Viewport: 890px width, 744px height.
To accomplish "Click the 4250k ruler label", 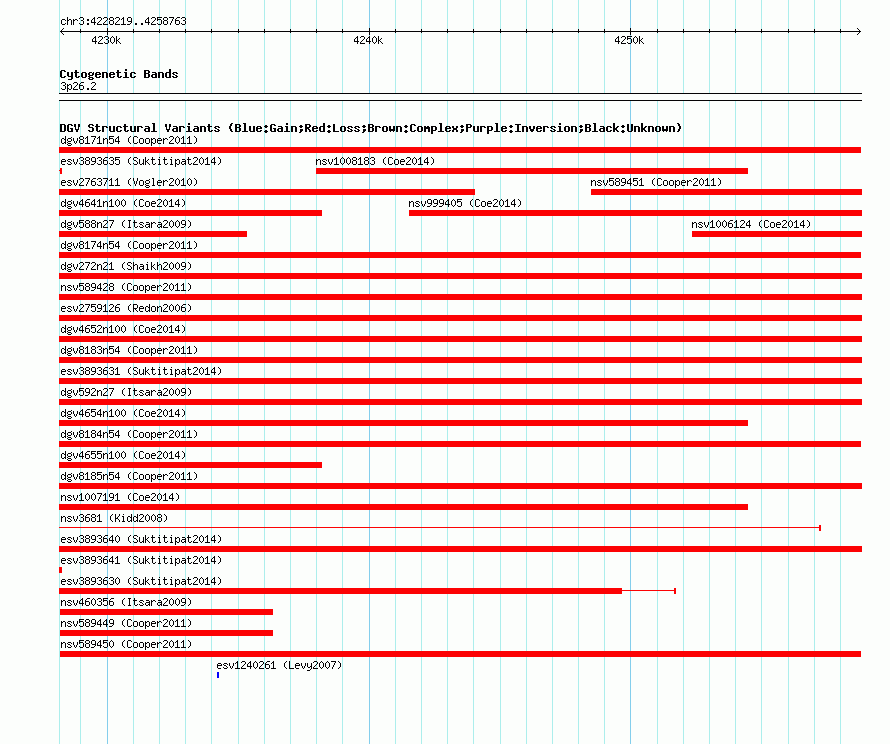I will point(629,40).
